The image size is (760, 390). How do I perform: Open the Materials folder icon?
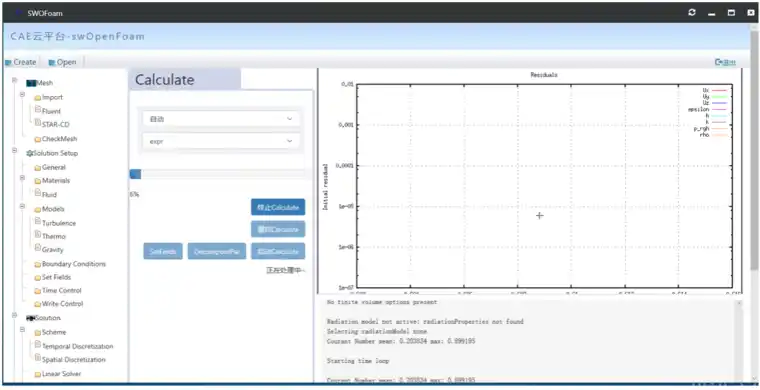pyautogui.click(x=37, y=181)
